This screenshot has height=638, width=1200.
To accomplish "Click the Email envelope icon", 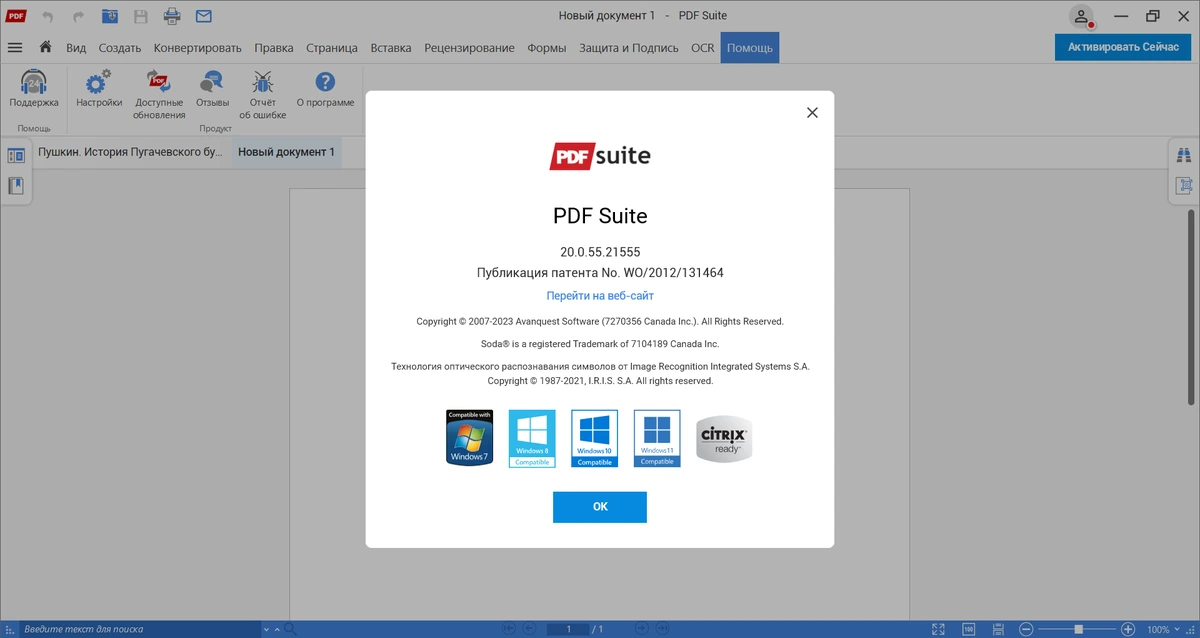I will coord(203,16).
